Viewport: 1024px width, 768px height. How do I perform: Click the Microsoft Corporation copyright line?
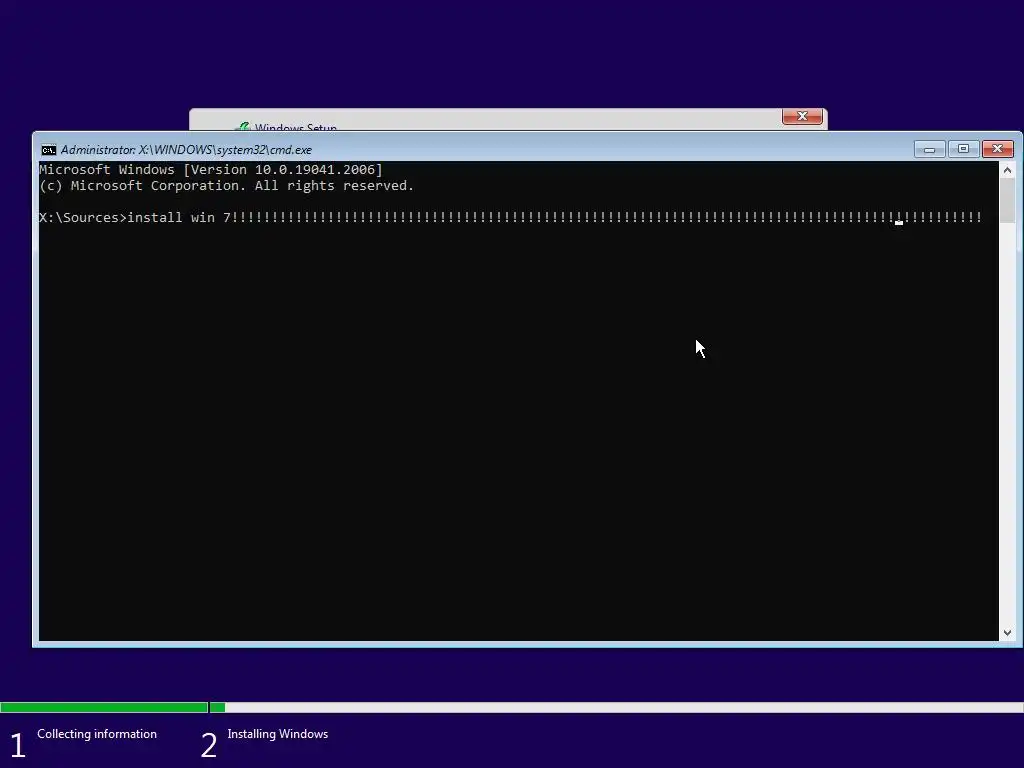(x=227, y=186)
